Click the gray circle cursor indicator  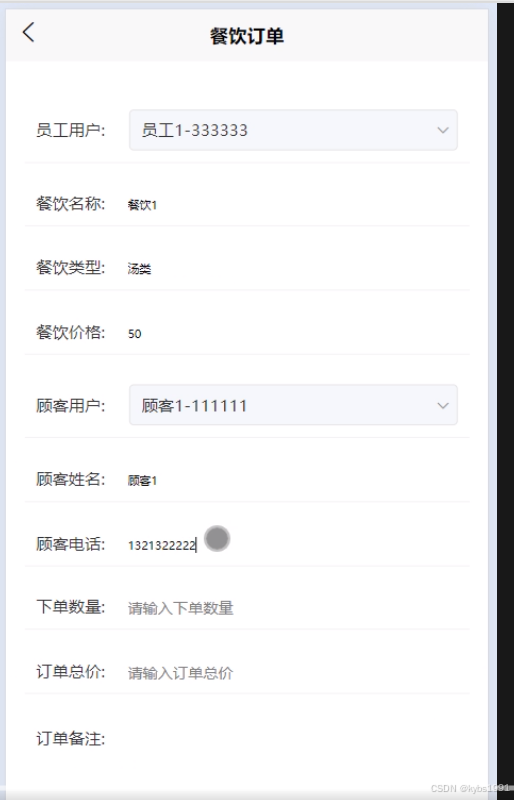pyautogui.click(x=217, y=539)
